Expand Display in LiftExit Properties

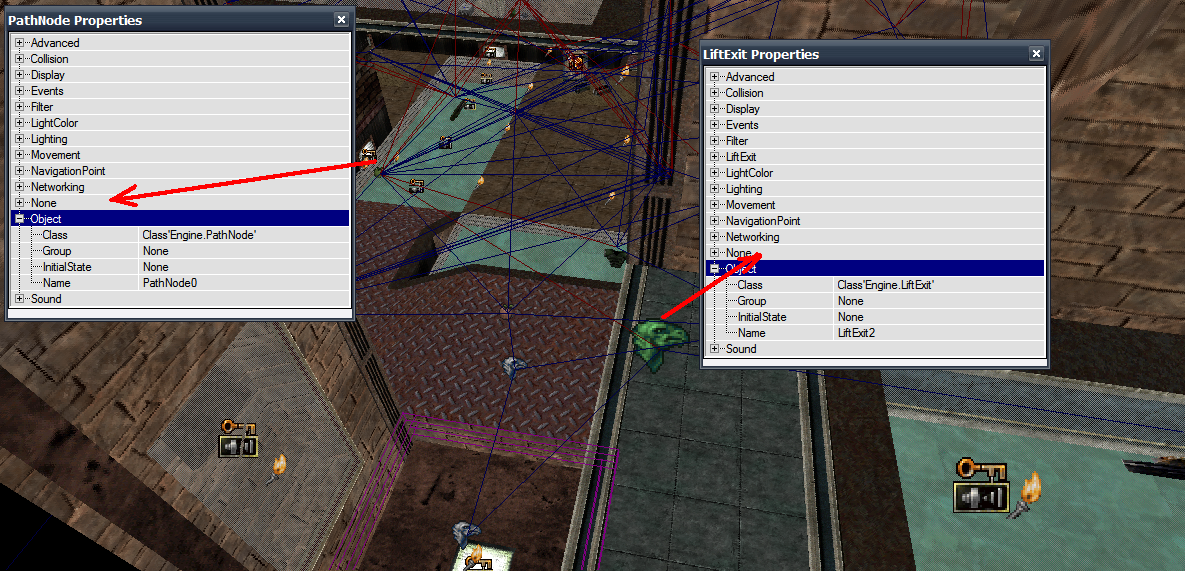coord(715,109)
